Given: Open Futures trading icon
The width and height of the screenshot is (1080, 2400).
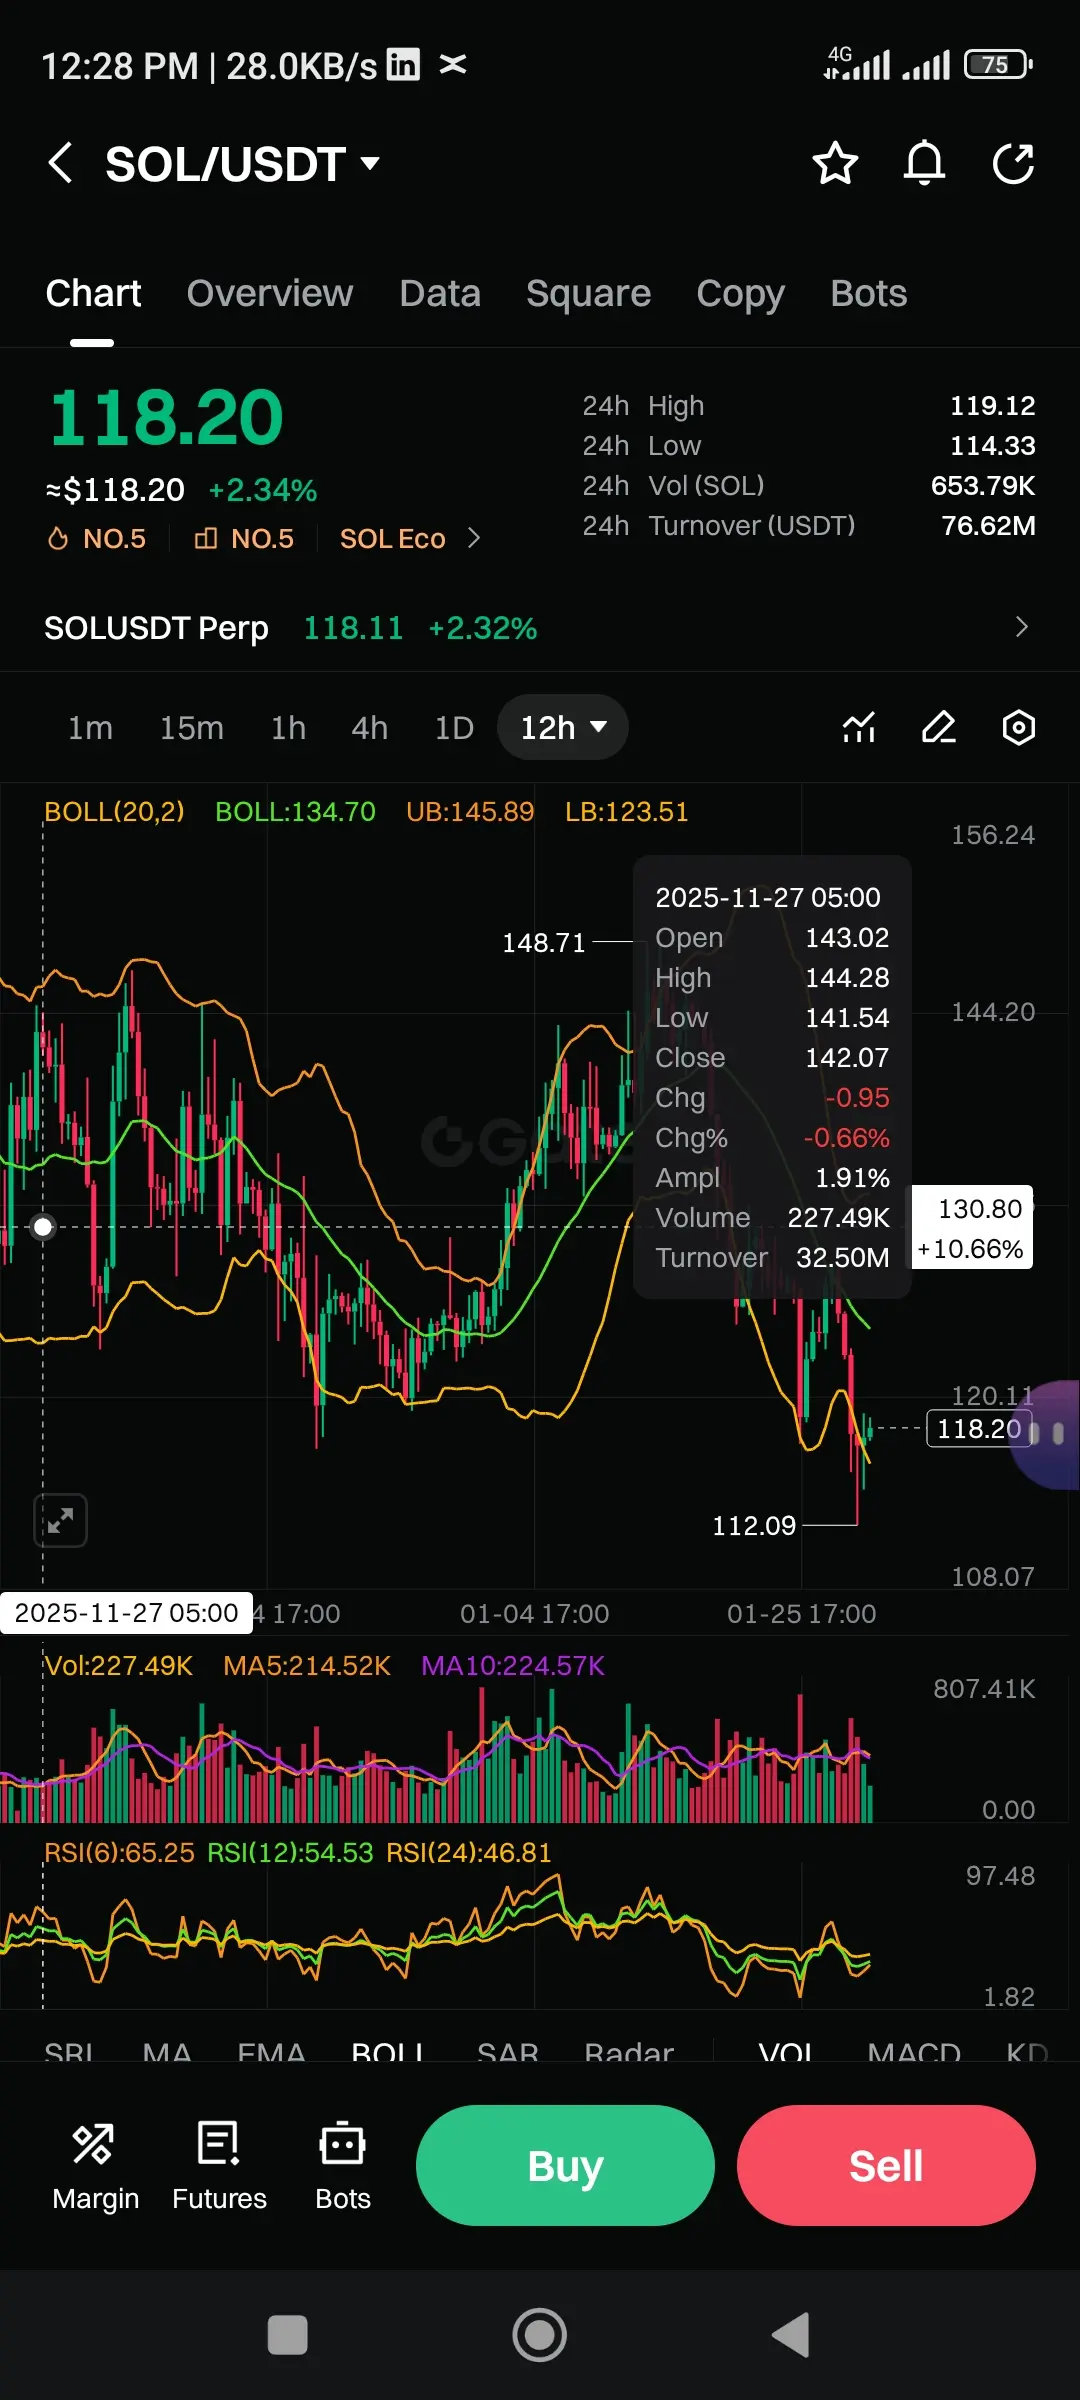Looking at the screenshot, I should pos(219,2166).
